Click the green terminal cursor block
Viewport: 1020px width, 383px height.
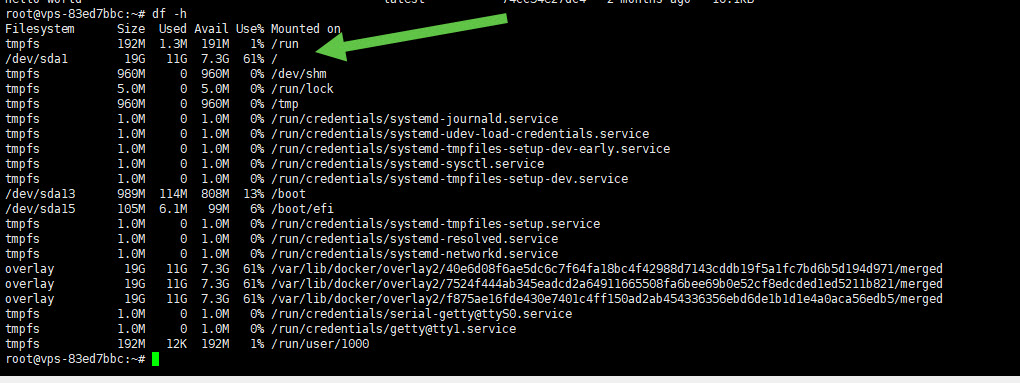pos(155,359)
